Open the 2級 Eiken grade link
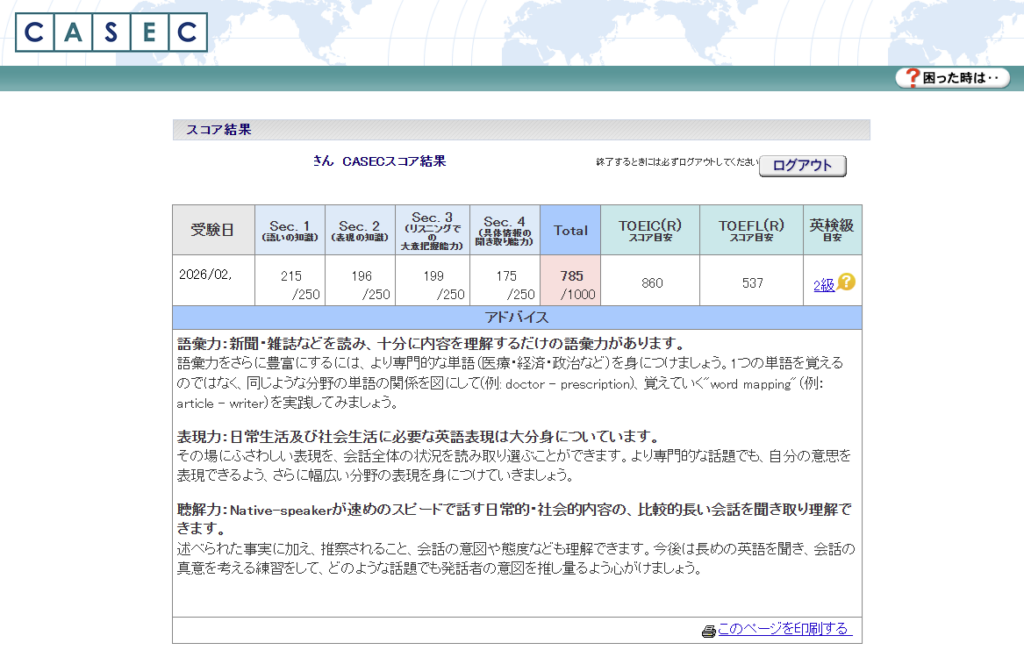The width and height of the screenshot is (1024, 650). [823, 285]
